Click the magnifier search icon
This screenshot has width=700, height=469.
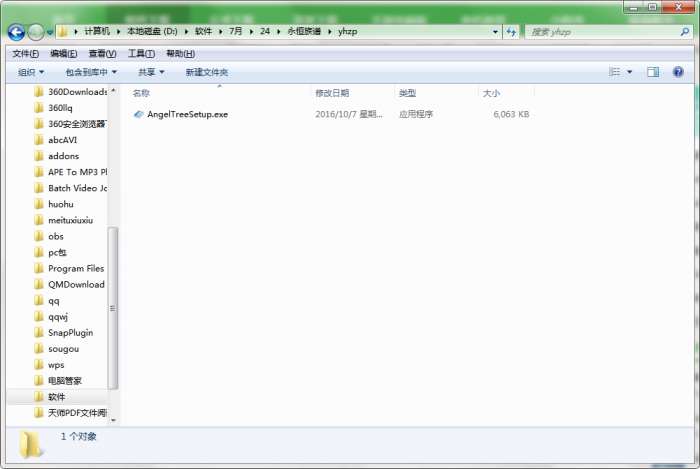coord(685,32)
